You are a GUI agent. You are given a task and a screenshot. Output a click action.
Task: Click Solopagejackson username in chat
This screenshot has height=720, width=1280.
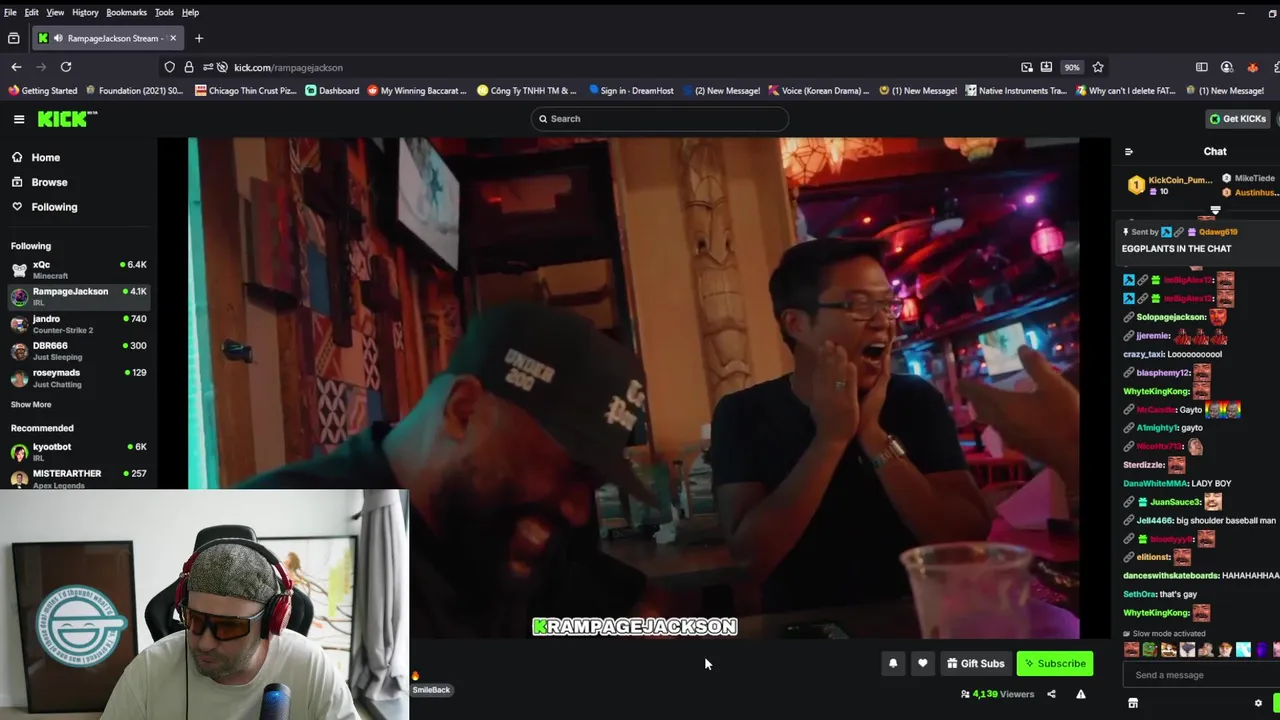click(1171, 317)
